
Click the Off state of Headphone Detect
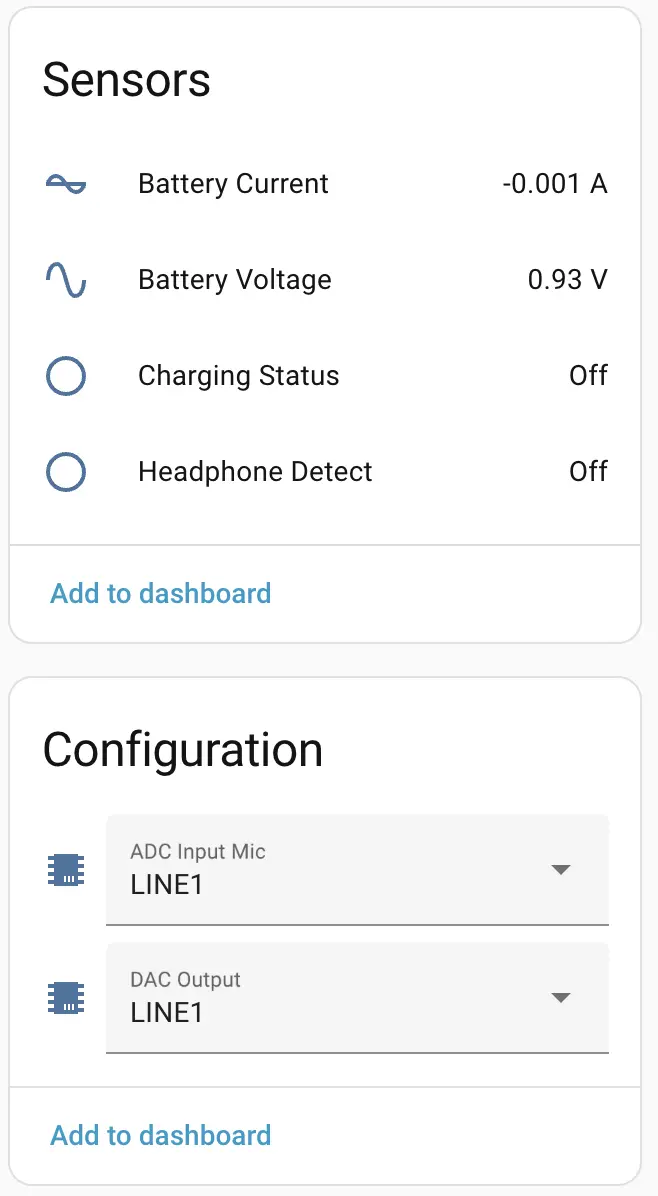click(x=588, y=472)
